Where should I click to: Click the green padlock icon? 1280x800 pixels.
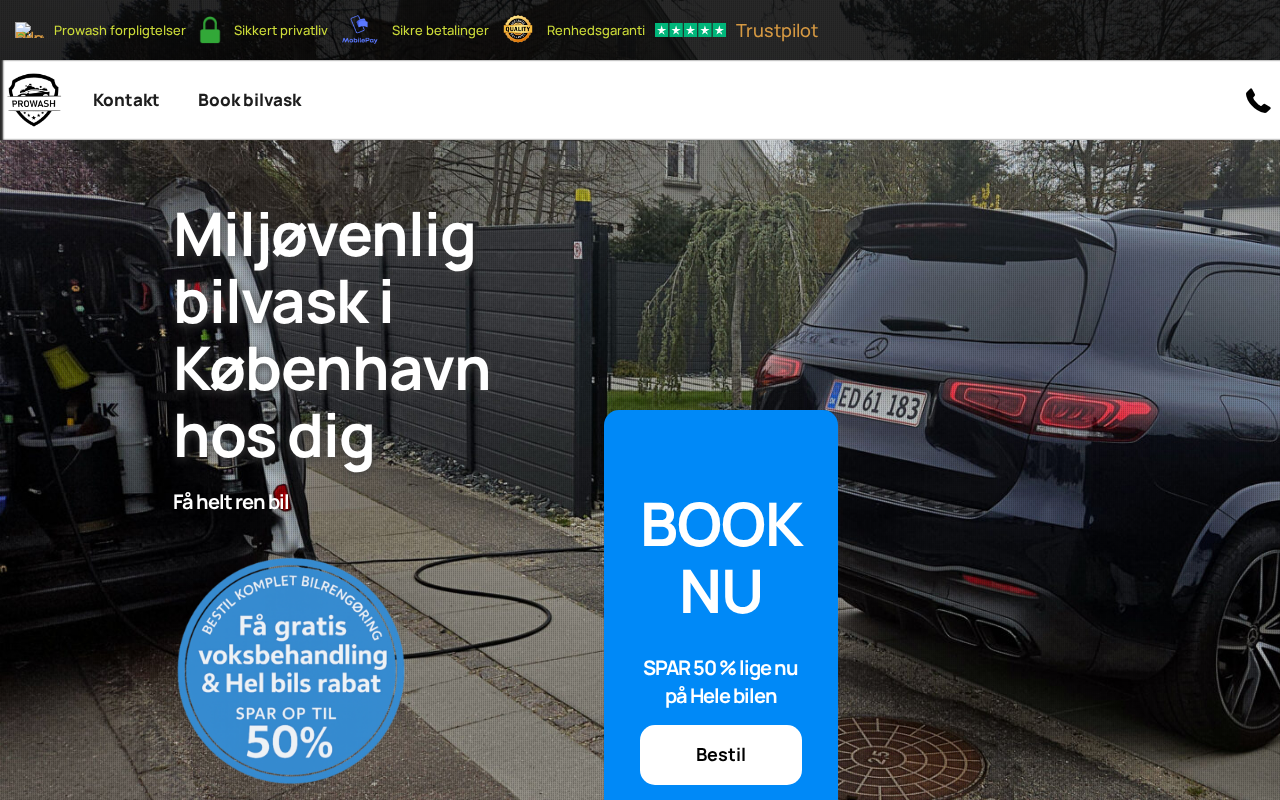[210, 30]
